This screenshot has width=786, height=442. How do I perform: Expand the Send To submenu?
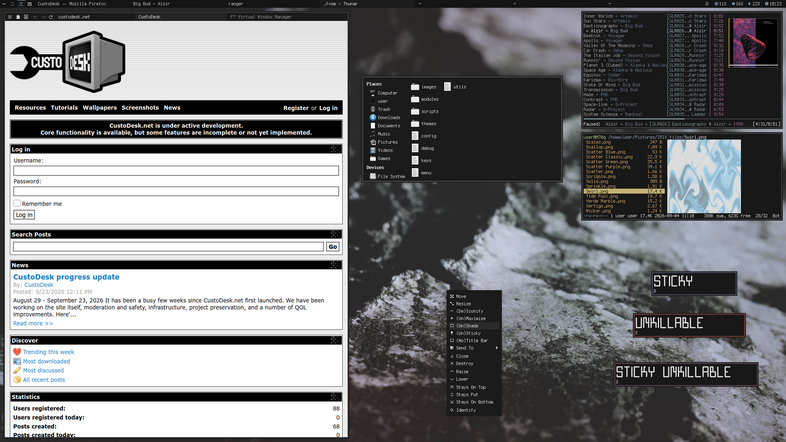click(x=474, y=348)
